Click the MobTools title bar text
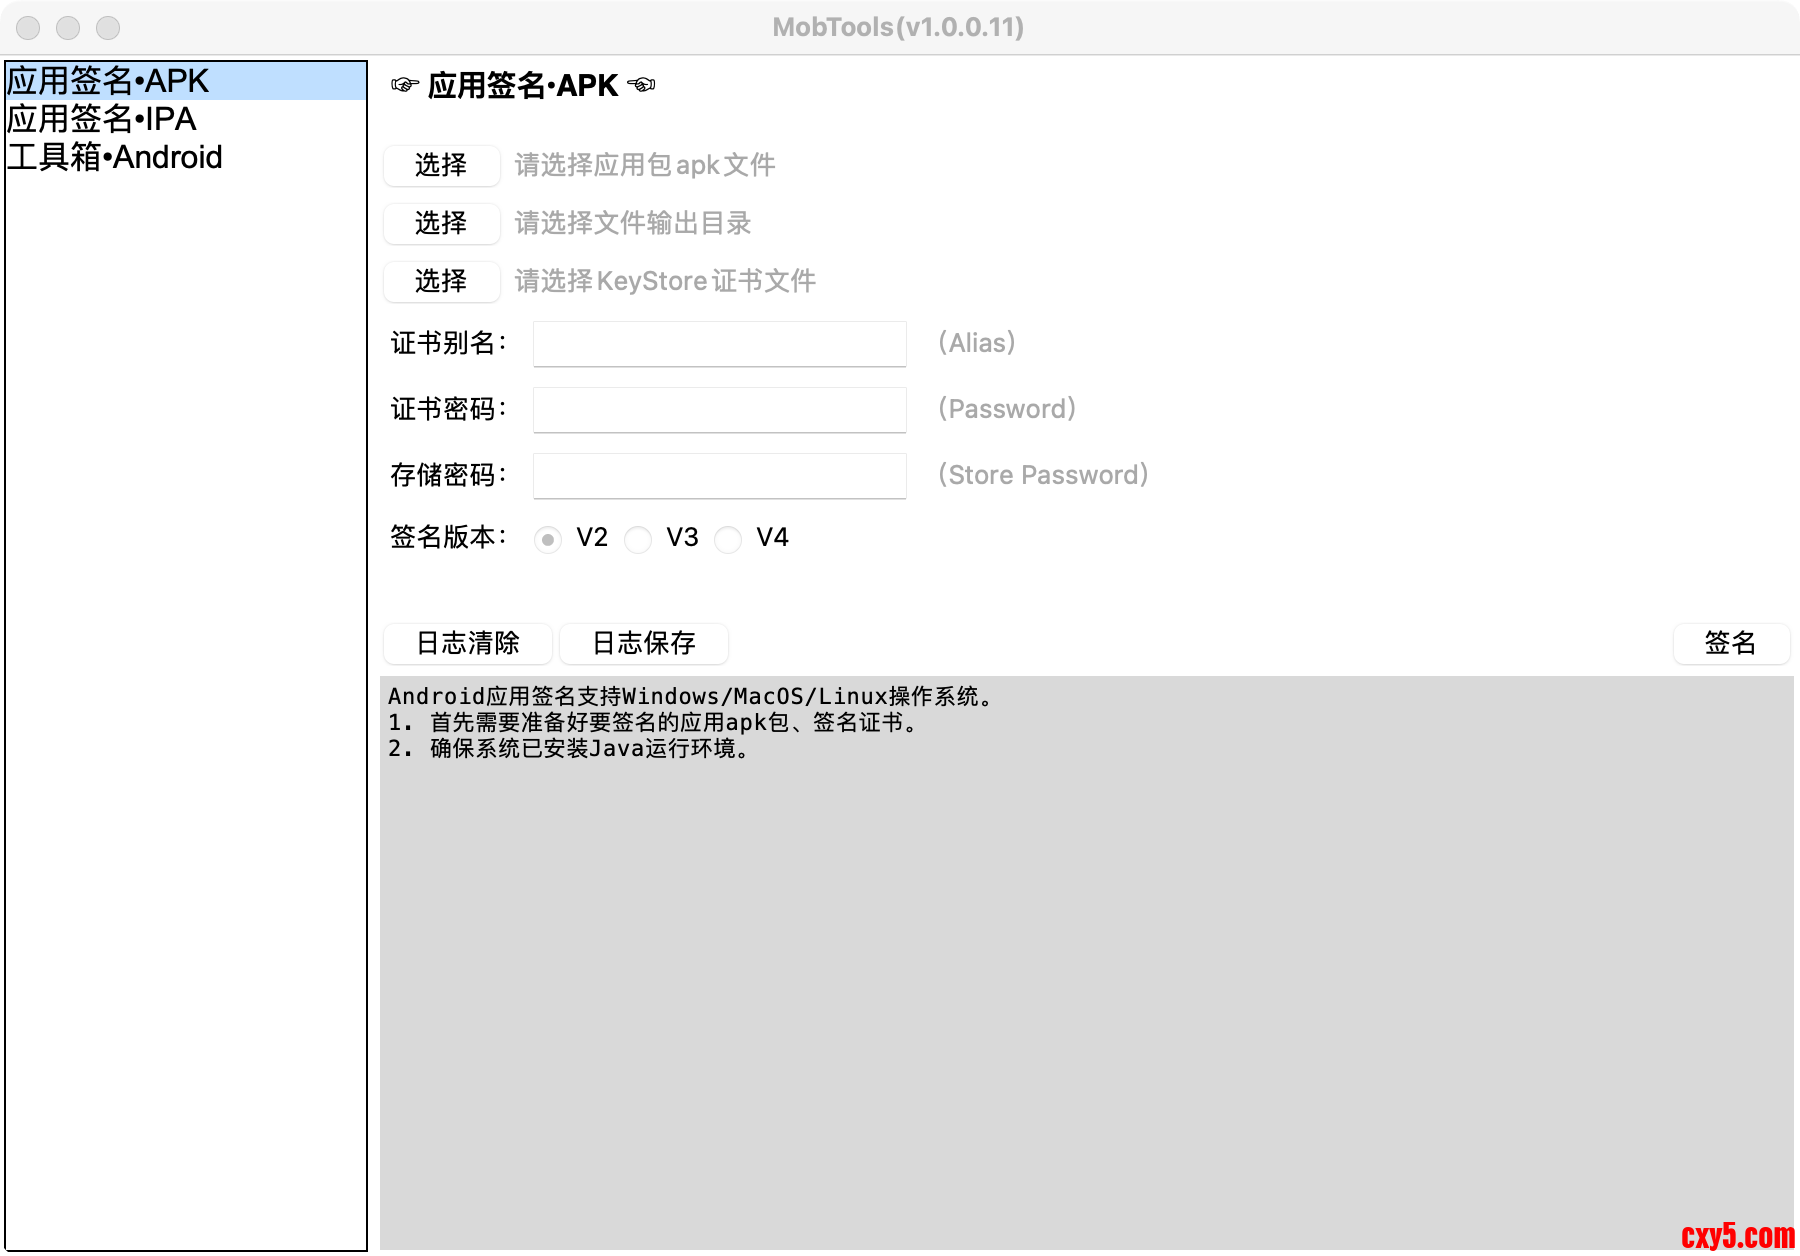Image resolution: width=1800 pixels, height=1256 pixels. pyautogui.click(x=898, y=27)
